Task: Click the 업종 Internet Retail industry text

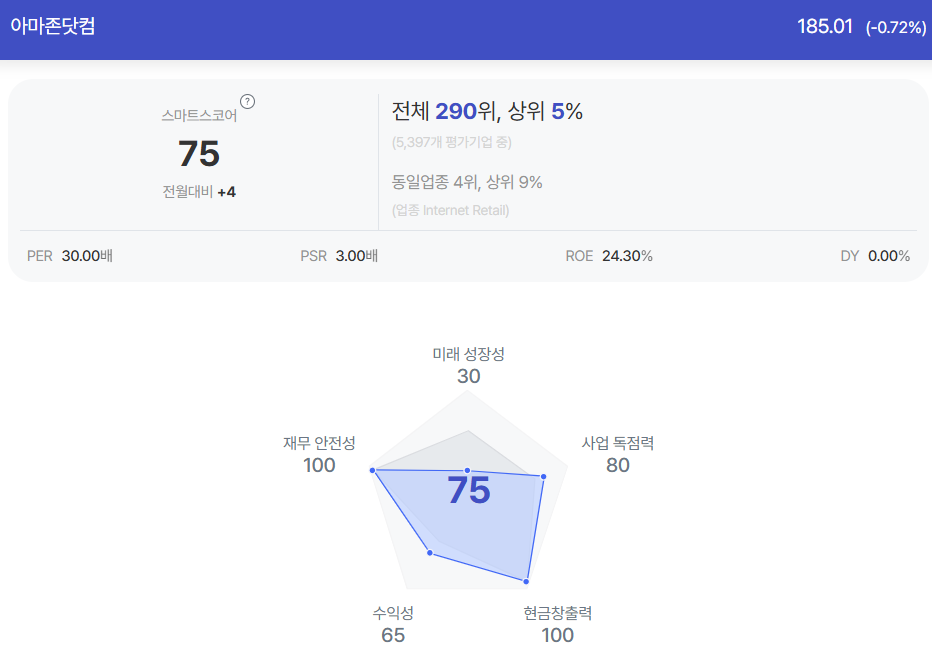Action: [x=451, y=210]
